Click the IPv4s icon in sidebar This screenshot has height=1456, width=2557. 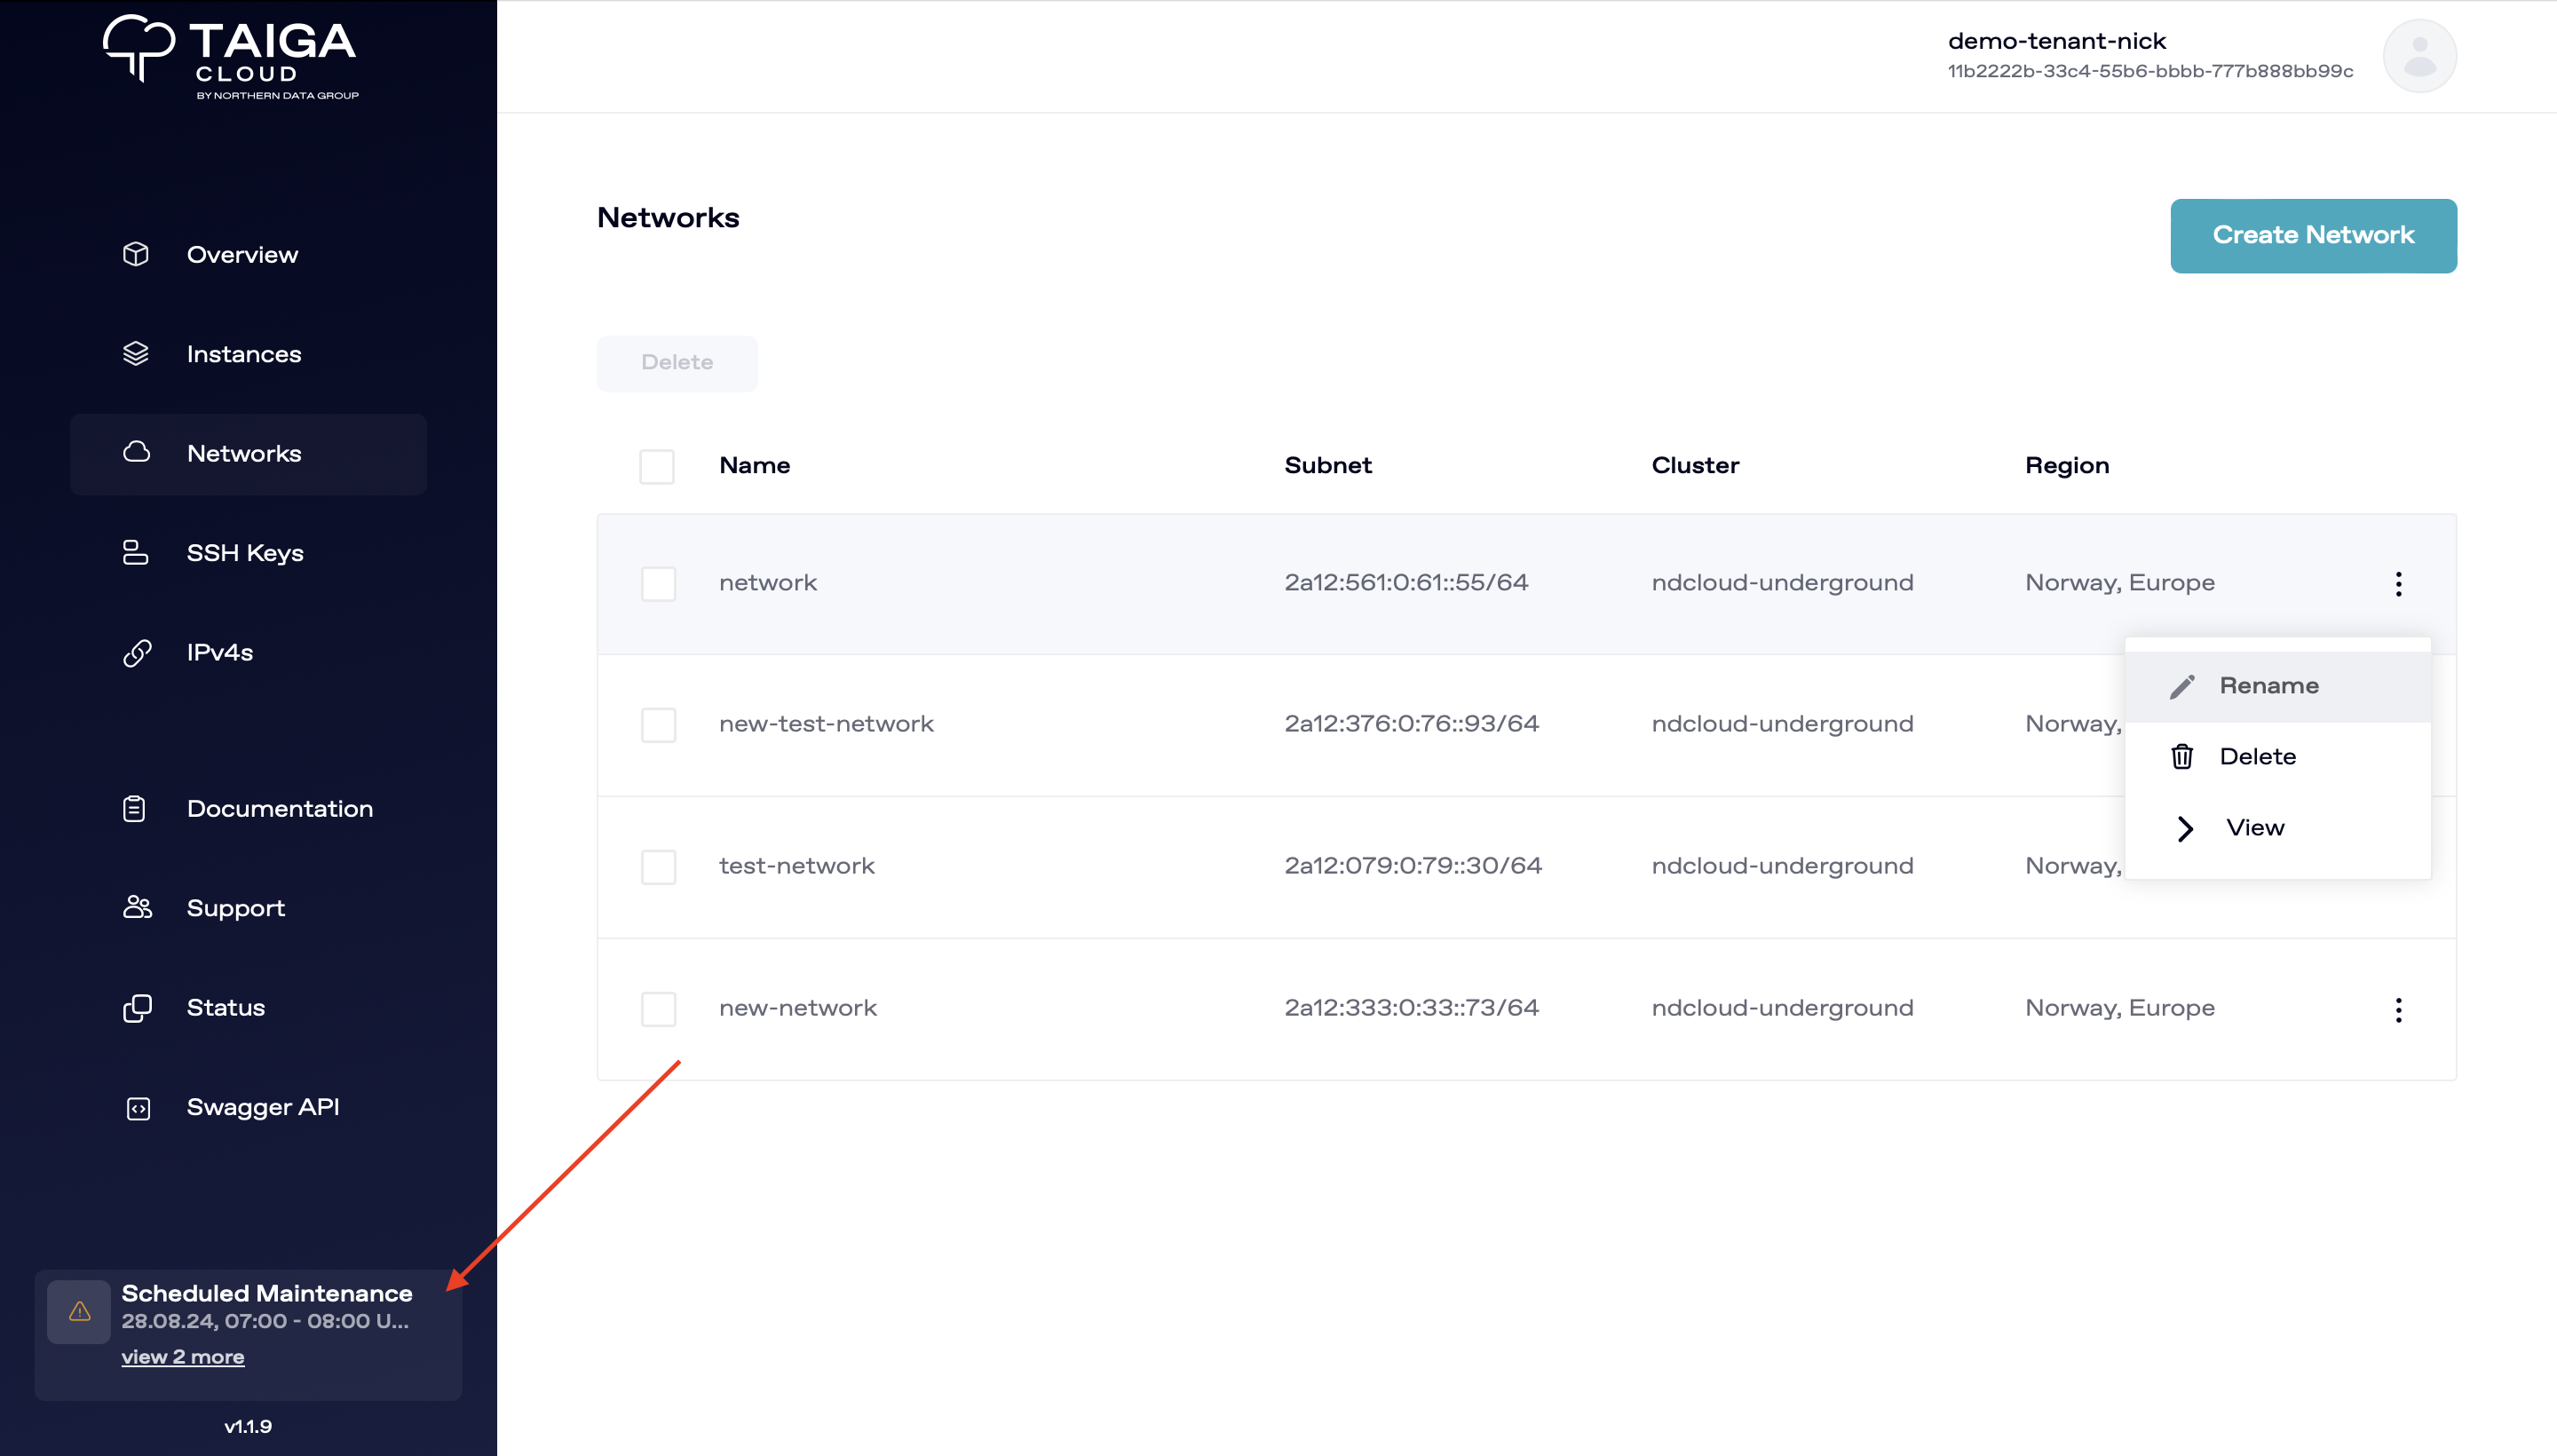(x=140, y=652)
